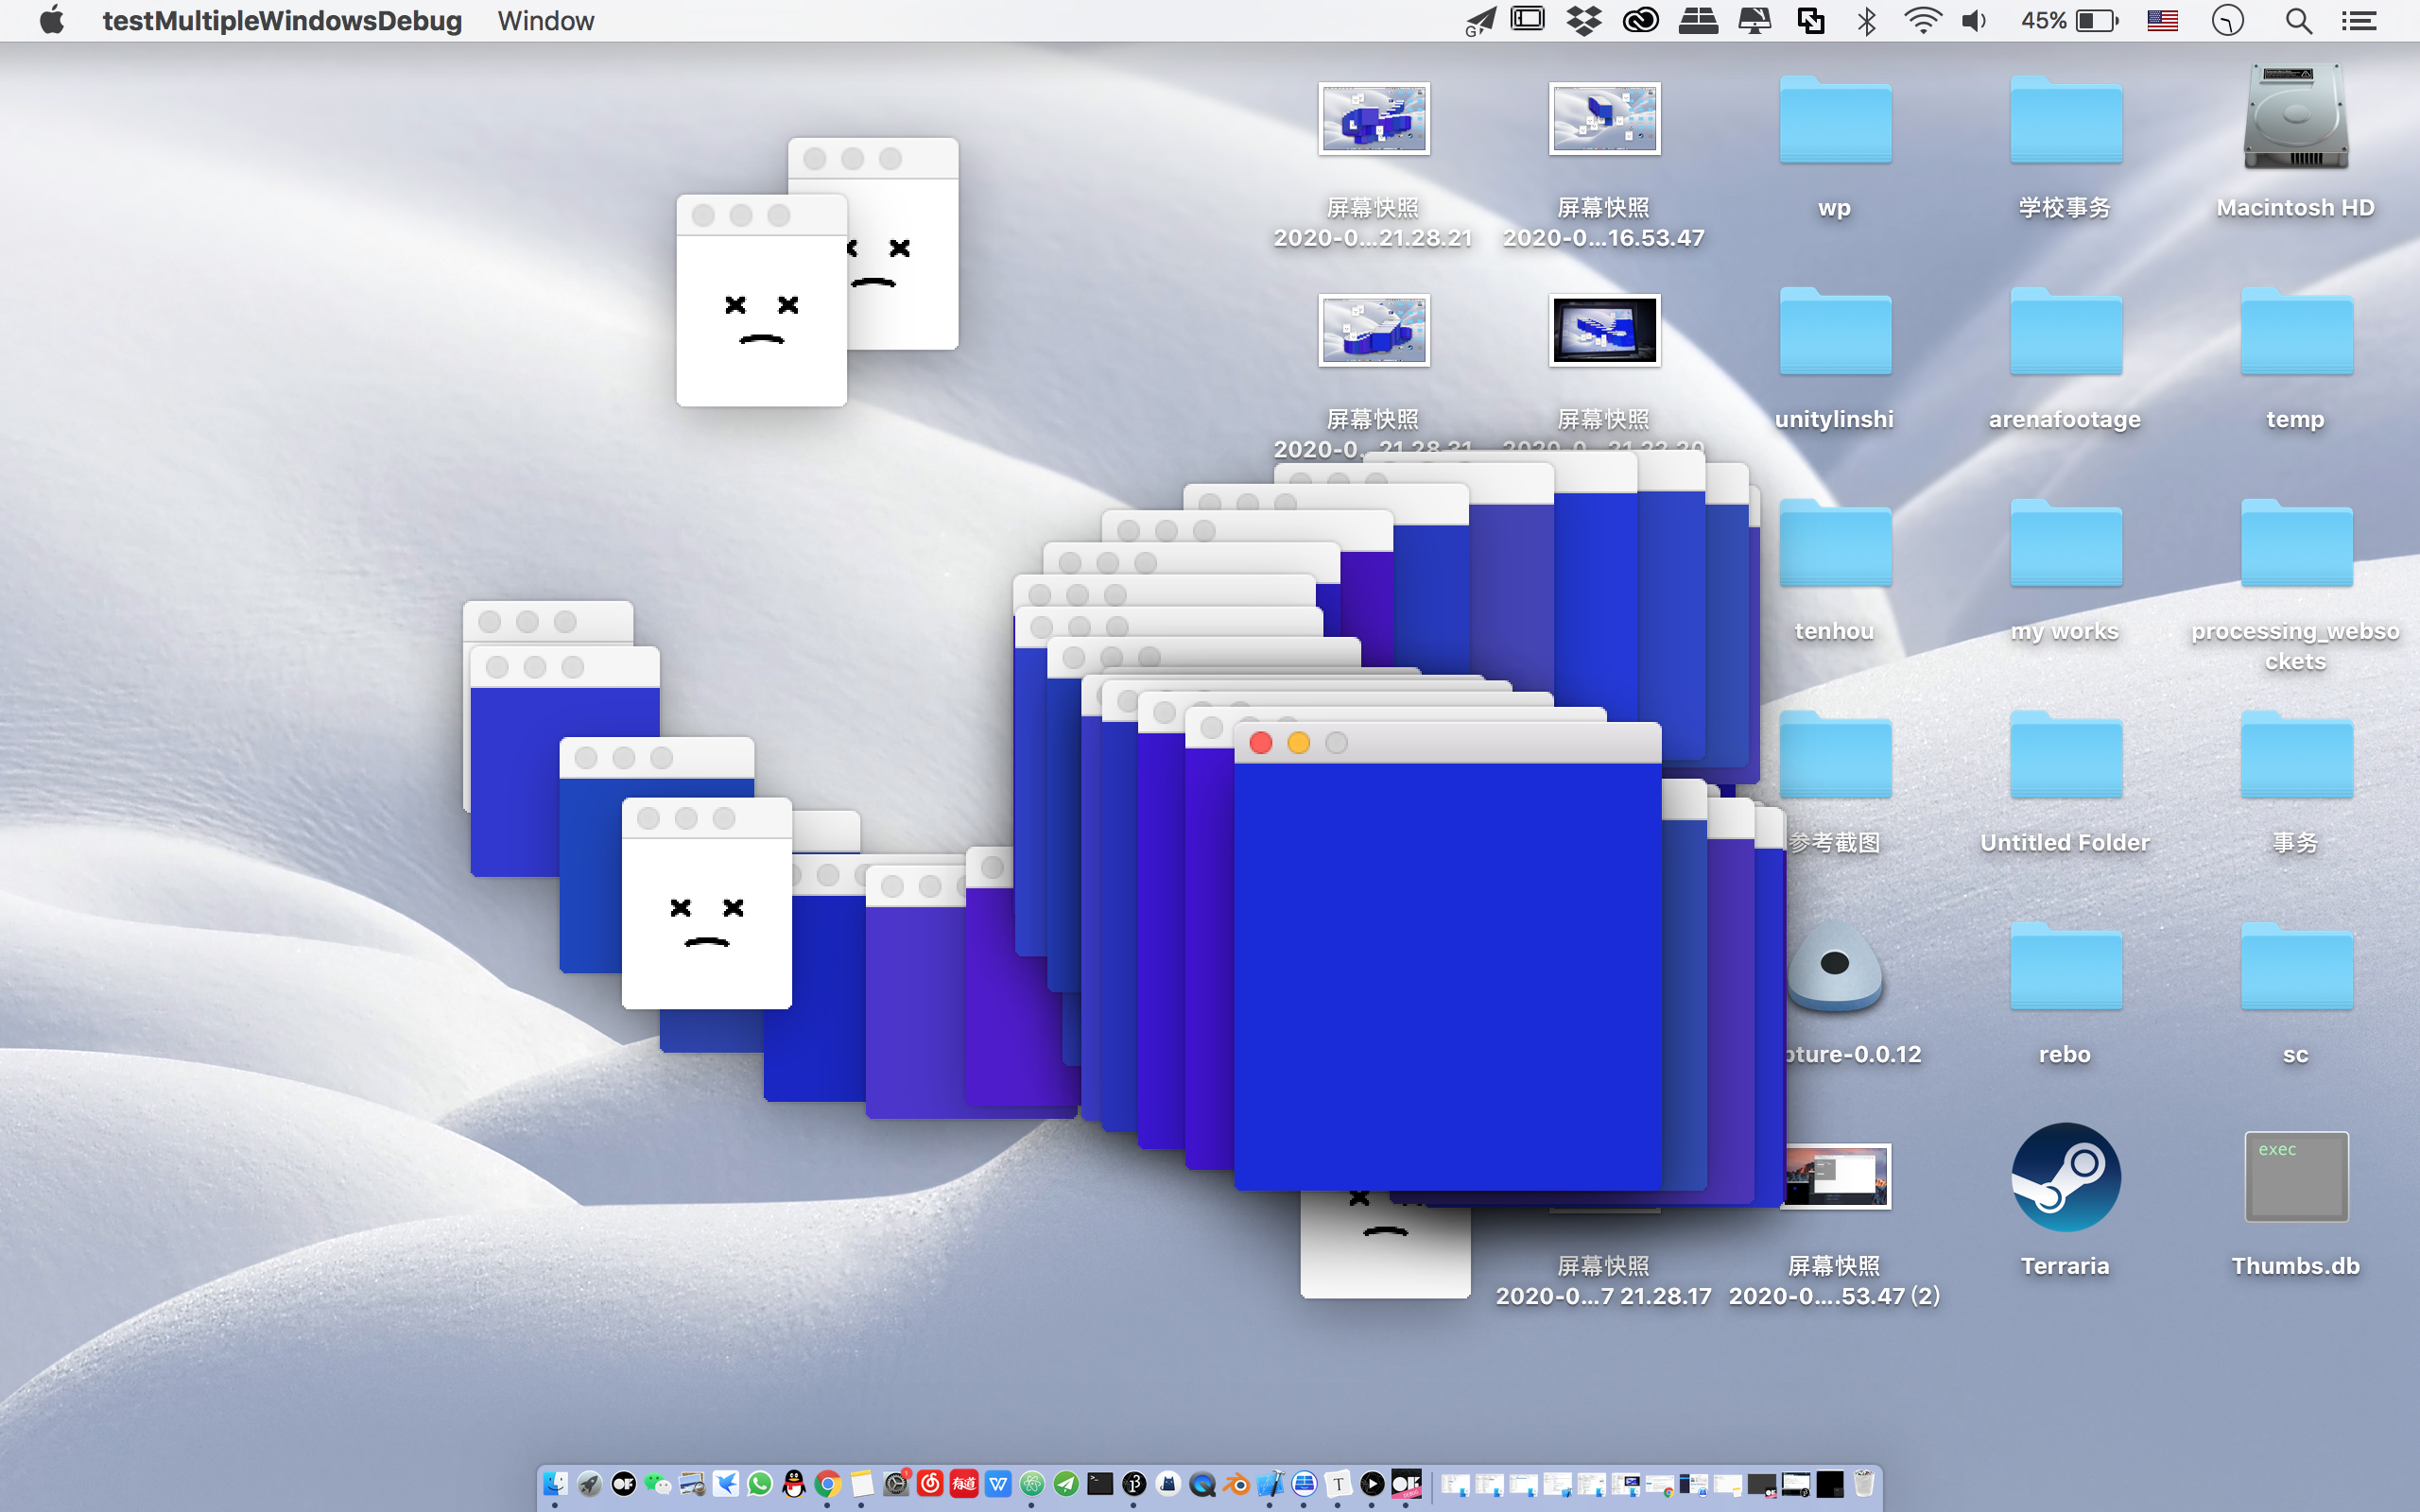The height and width of the screenshot is (1512, 2420).
Task: Open WPS Office in the Dock
Action: (998, 1484)
